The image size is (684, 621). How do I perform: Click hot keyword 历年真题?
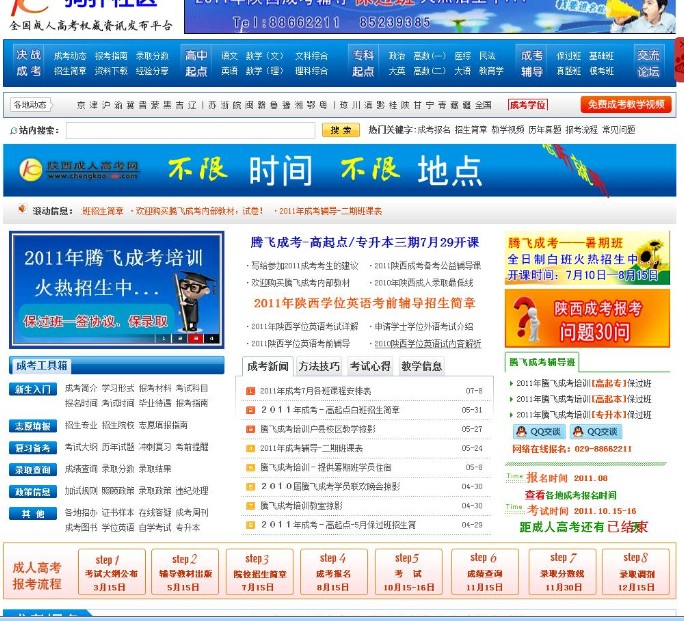(x=544, y=130)
